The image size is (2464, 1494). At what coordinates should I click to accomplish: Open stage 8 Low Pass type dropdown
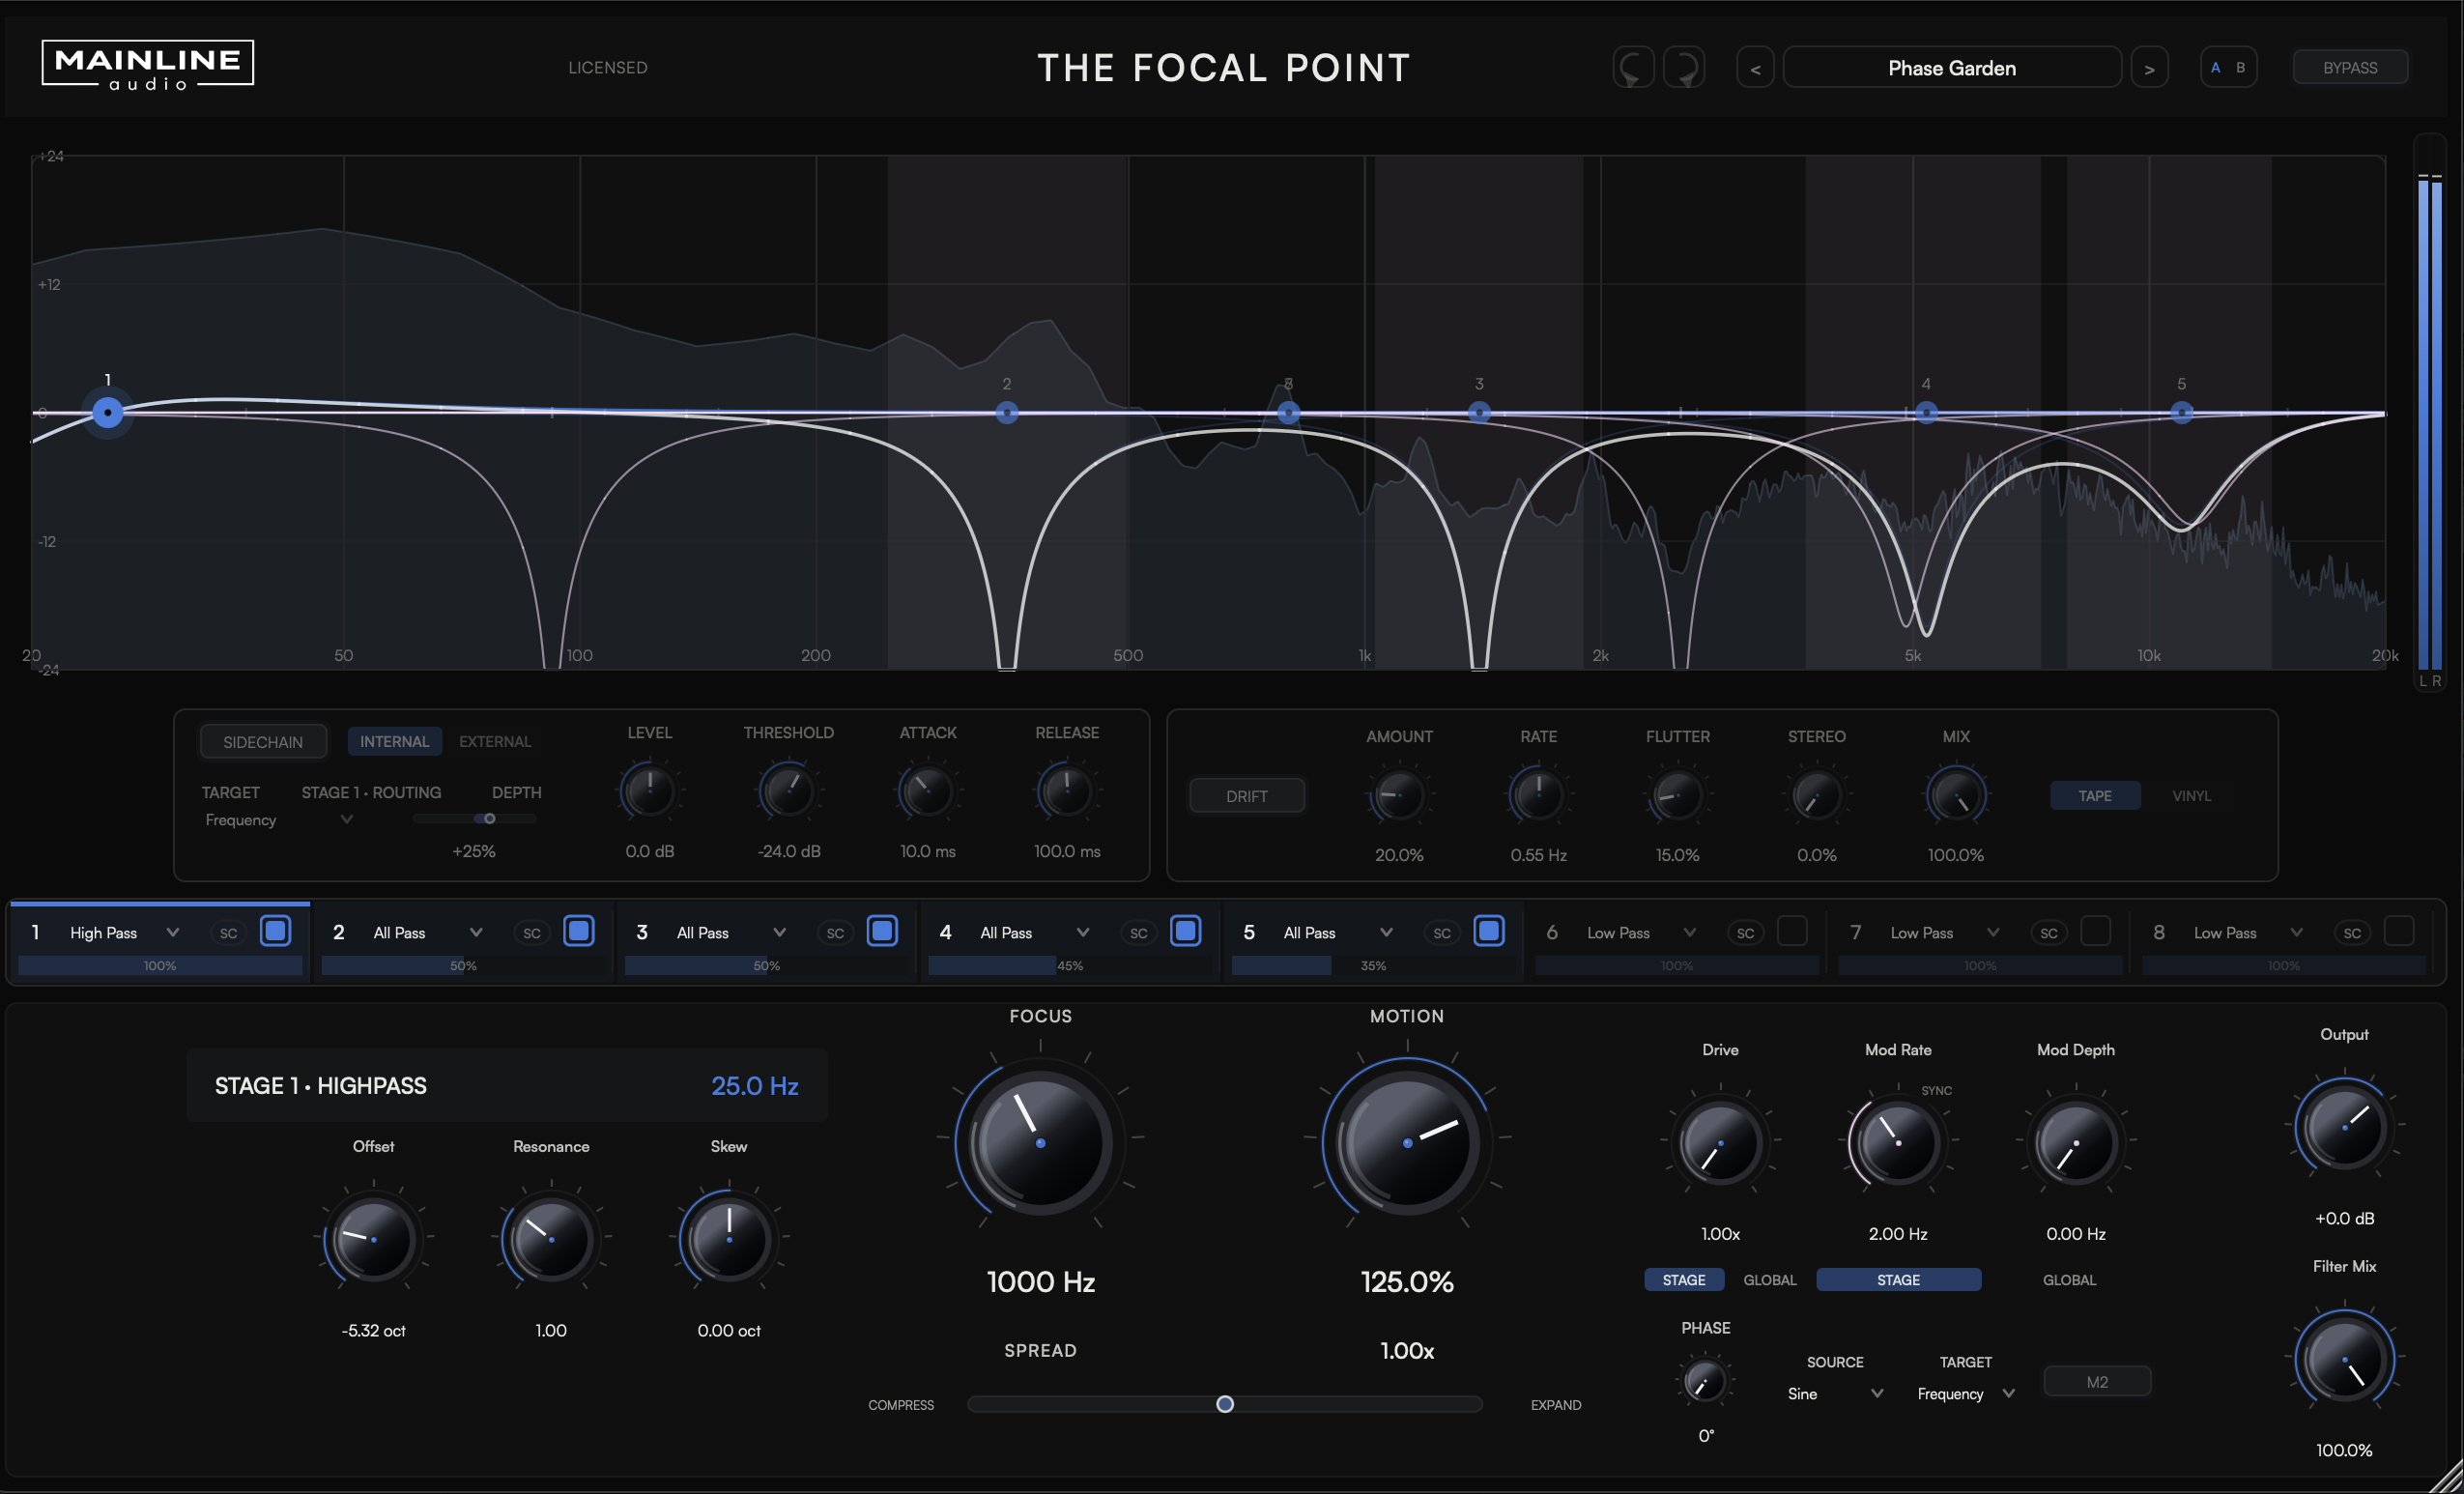point(2248,933)
